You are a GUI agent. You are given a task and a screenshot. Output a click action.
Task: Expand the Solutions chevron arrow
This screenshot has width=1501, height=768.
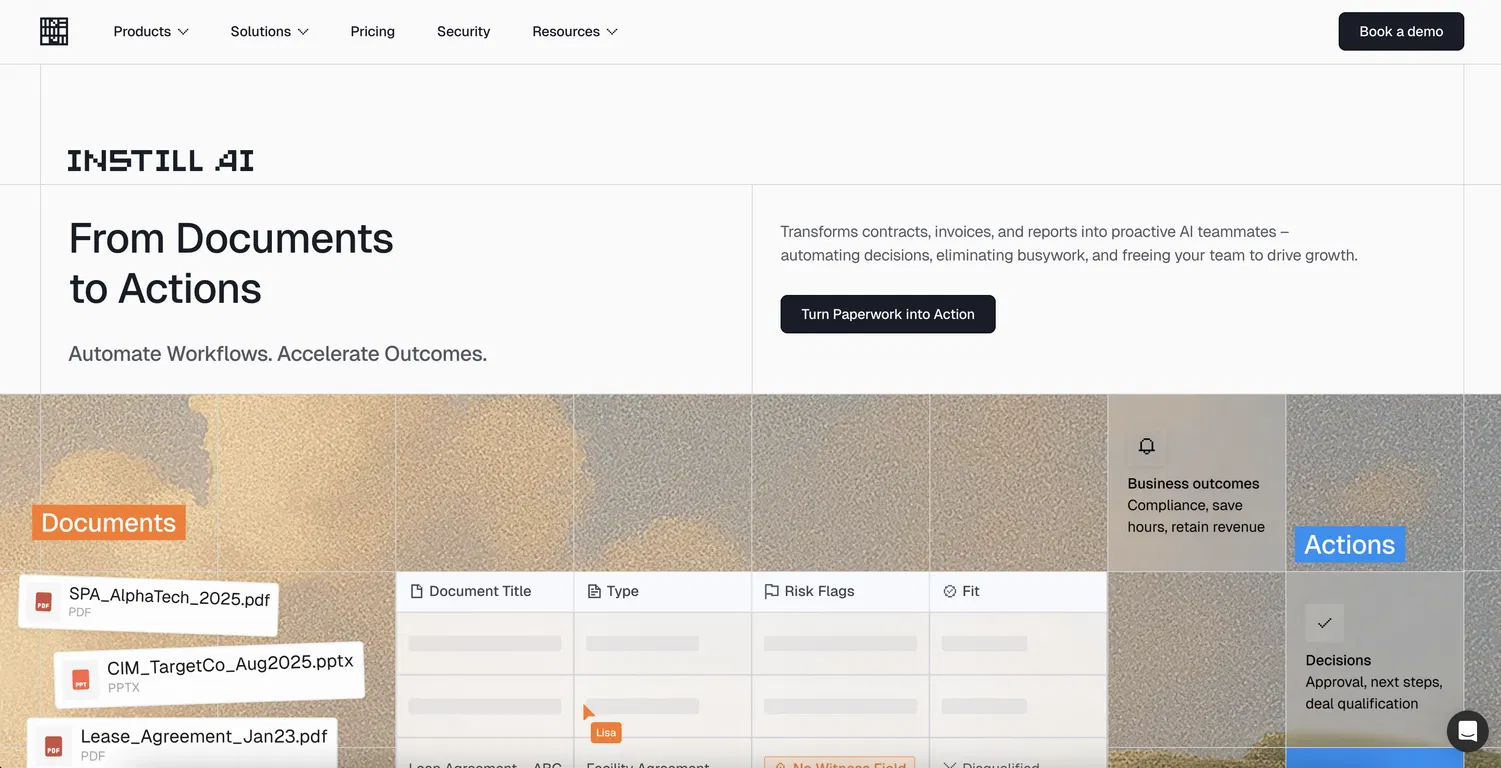pos(303,32)
